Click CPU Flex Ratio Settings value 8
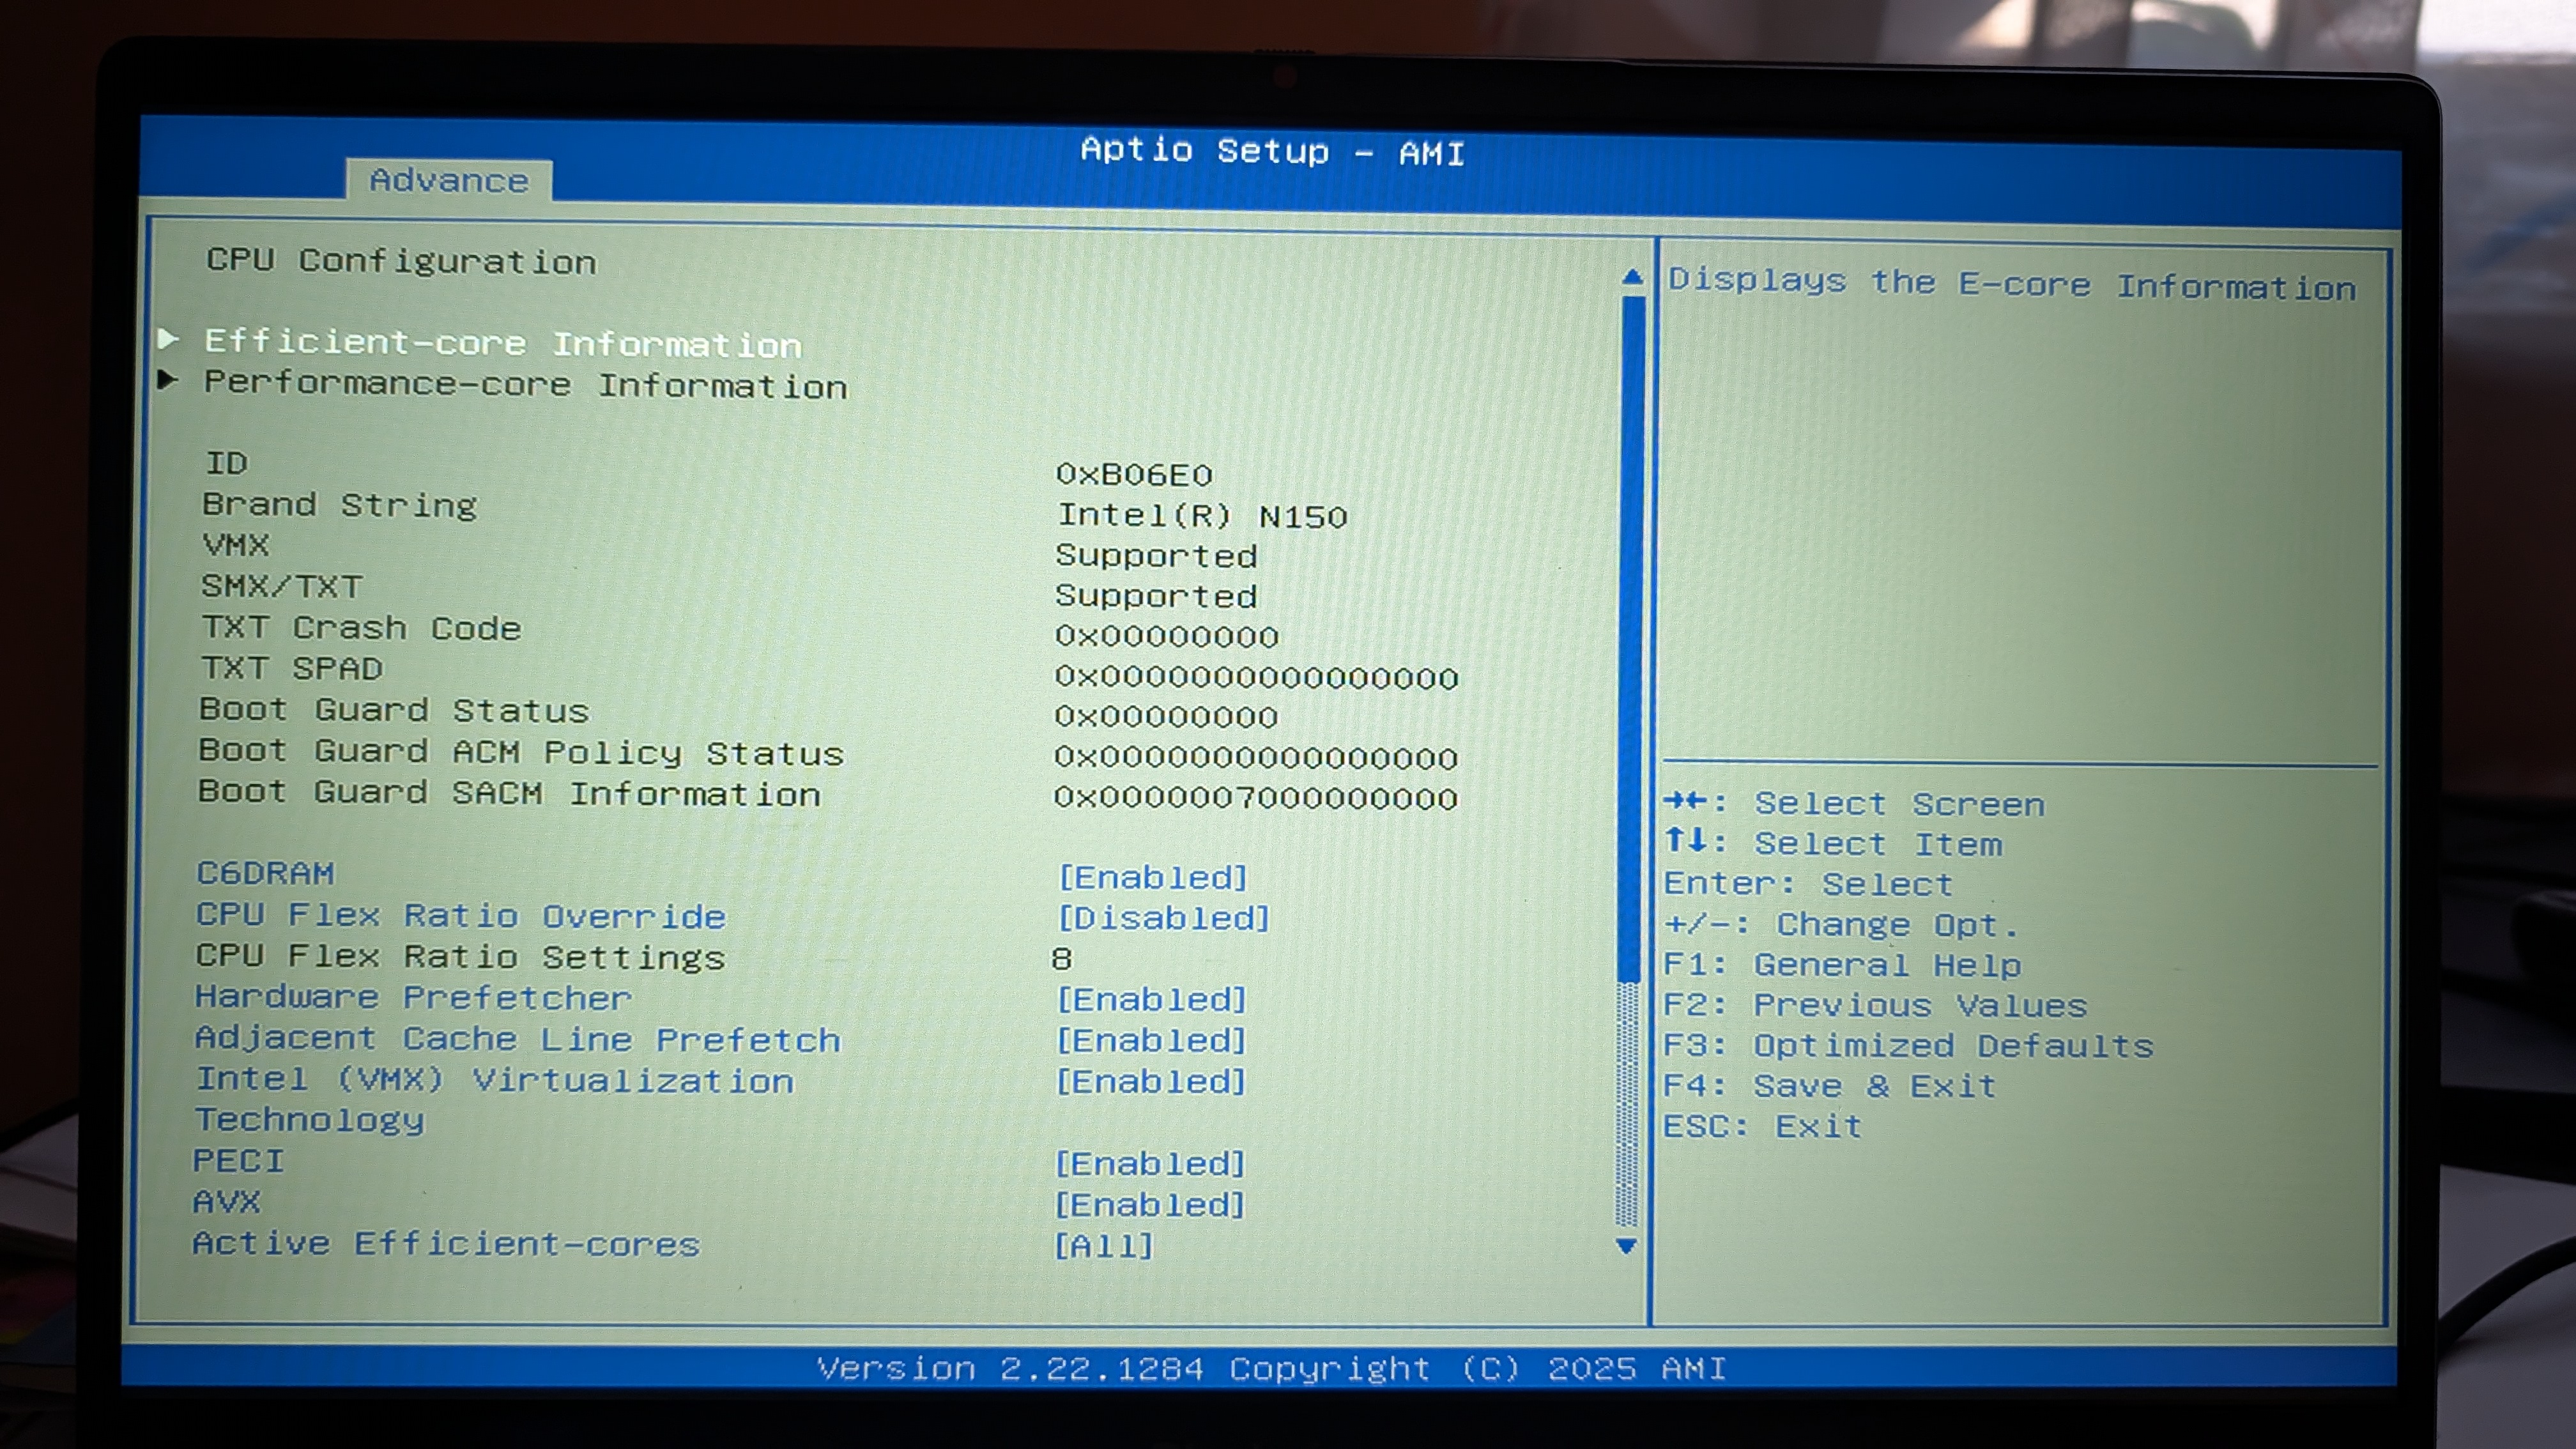Screen dimensions: 2576x1449 pyautogui.click(x=1062, y=959)
